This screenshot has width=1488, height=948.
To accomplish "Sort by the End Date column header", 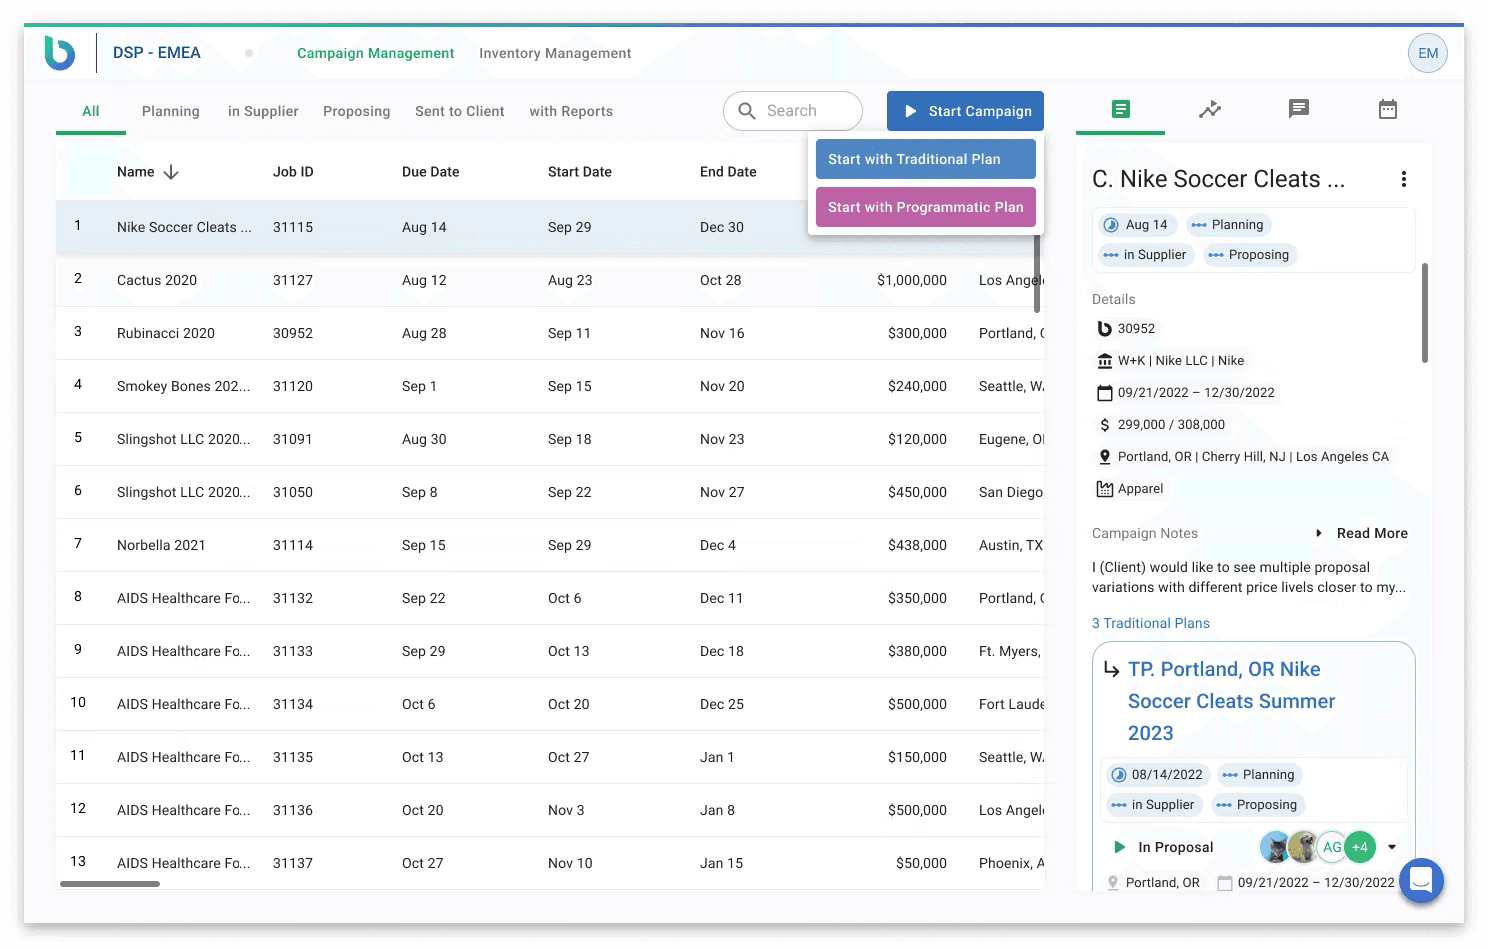I will [x=728, y=172].
